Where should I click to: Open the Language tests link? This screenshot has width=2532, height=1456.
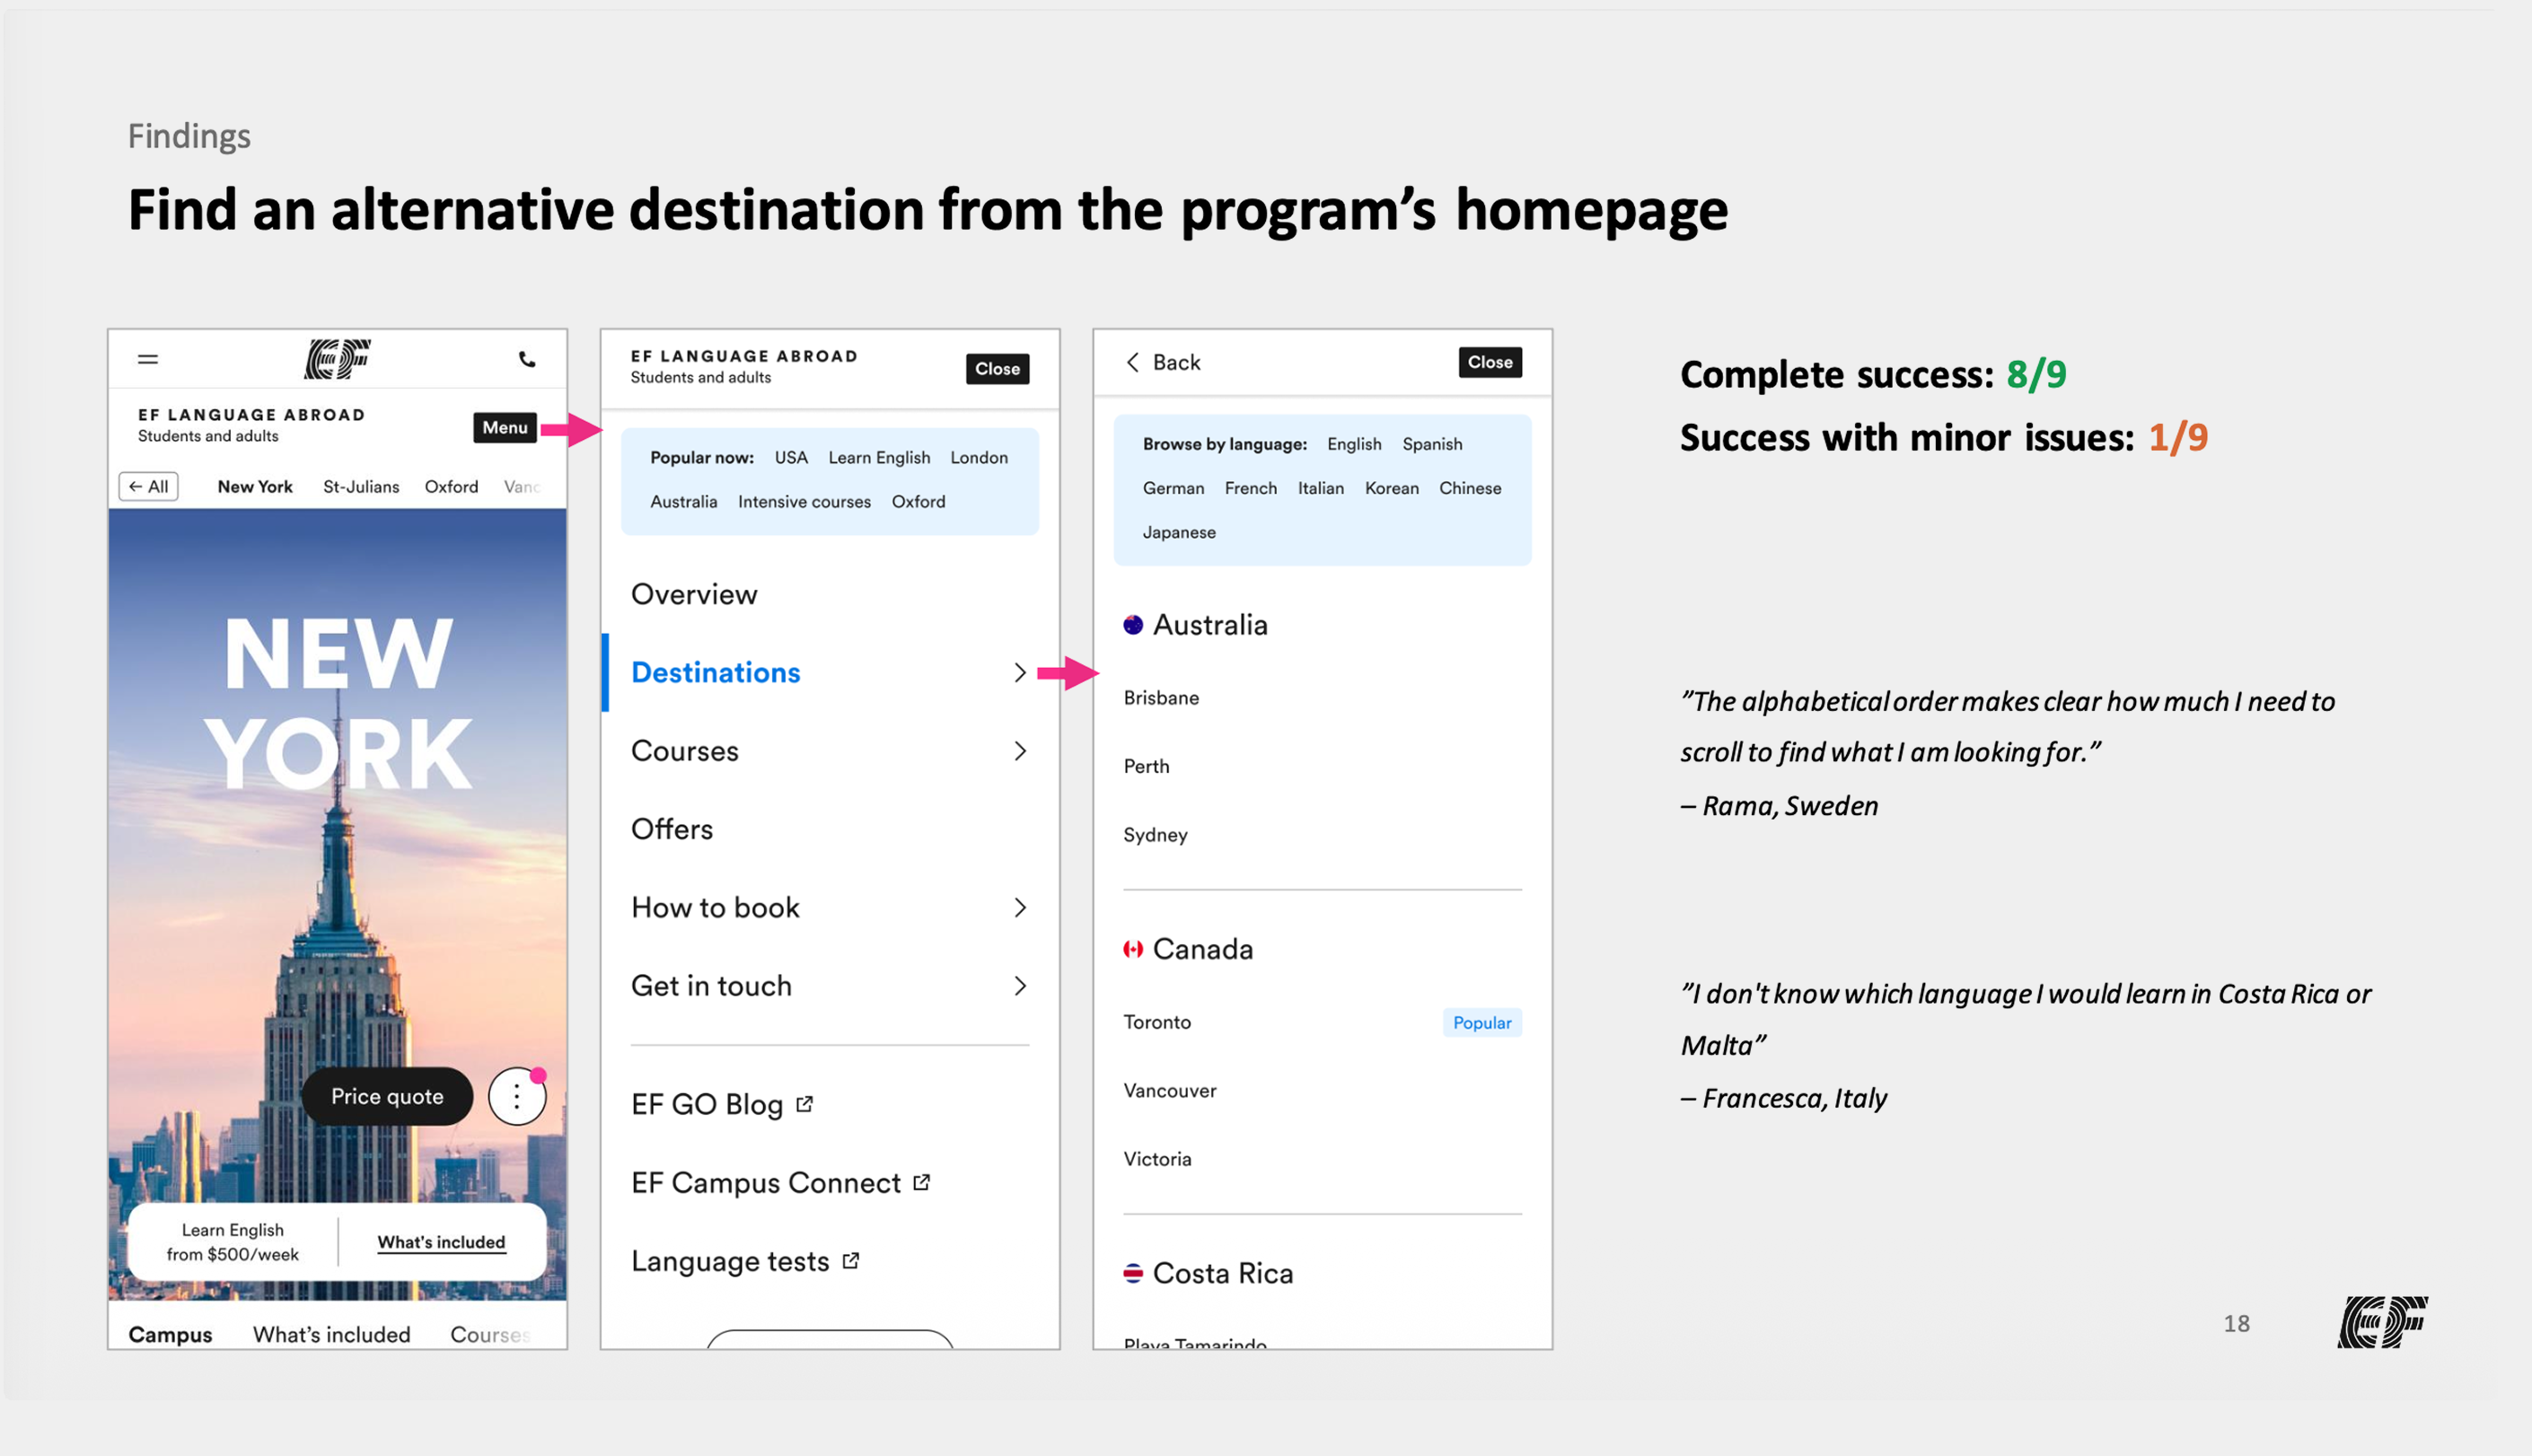pyautogui.click(x=730, y=1261)
